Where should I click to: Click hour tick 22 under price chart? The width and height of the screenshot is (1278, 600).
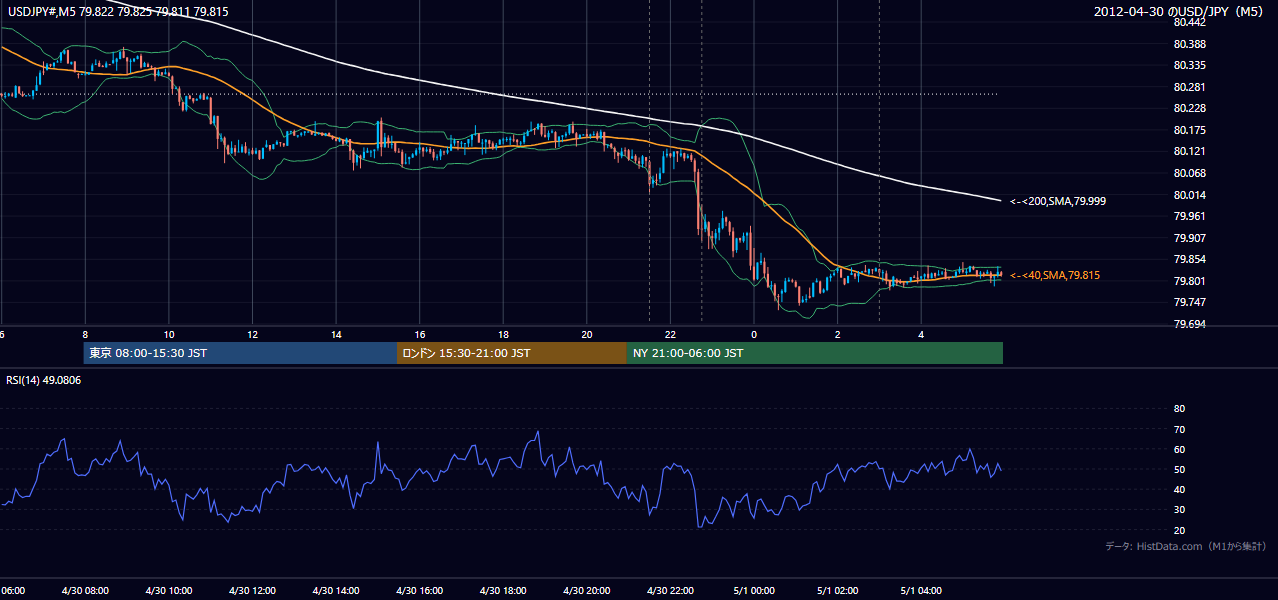pyautogui.click(x=671, y=335)
